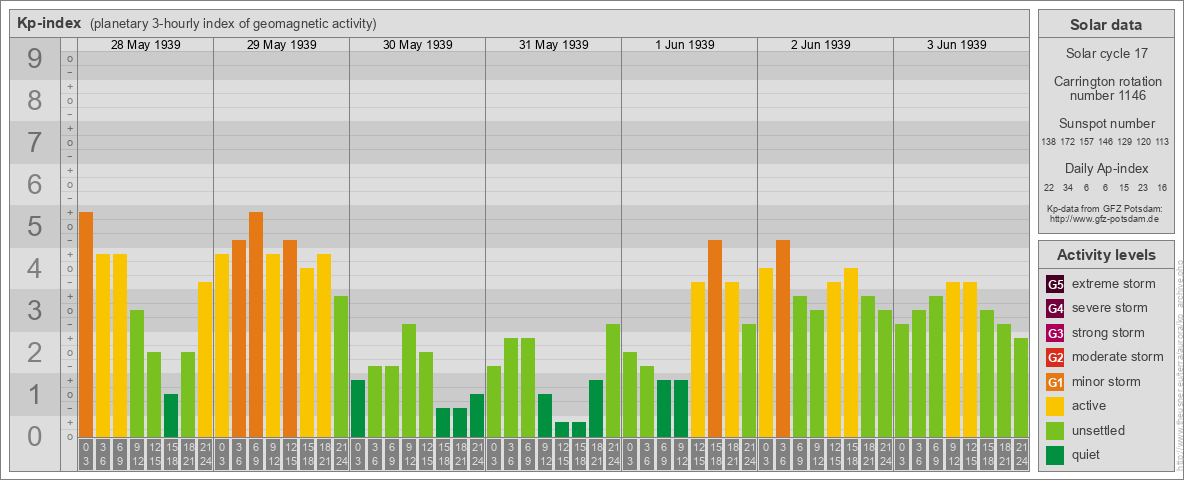Click the Kp level 5 axis label
The height and width of the screenshot is (480, 1184).
pos(35,226)
